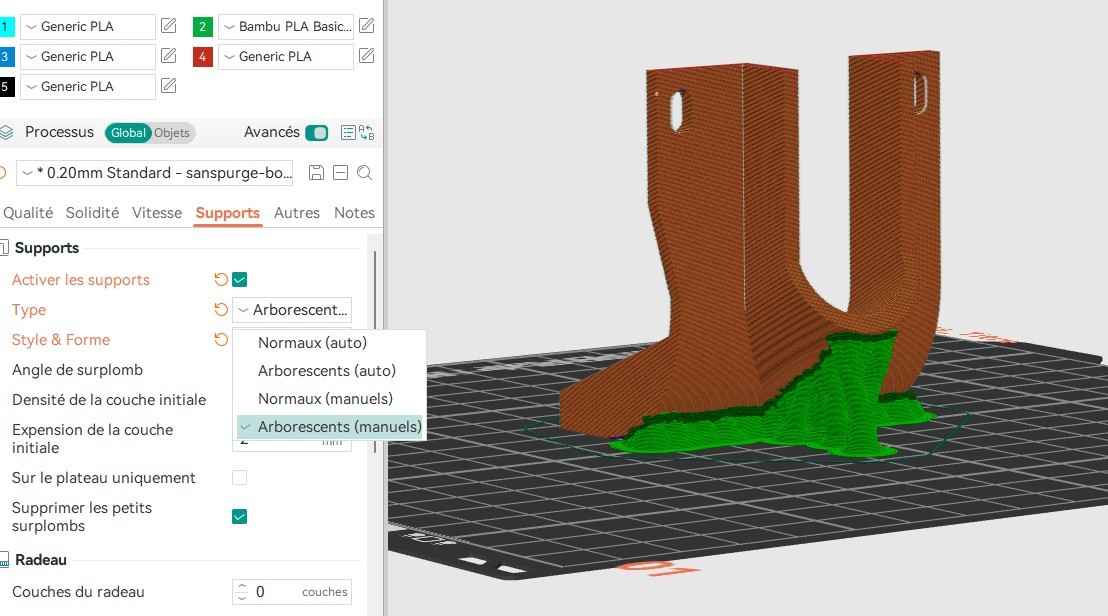1108x616 pixels.
Task: Open the filament 3 Generic PLA dropdown
Action: (x=88, y=56)
